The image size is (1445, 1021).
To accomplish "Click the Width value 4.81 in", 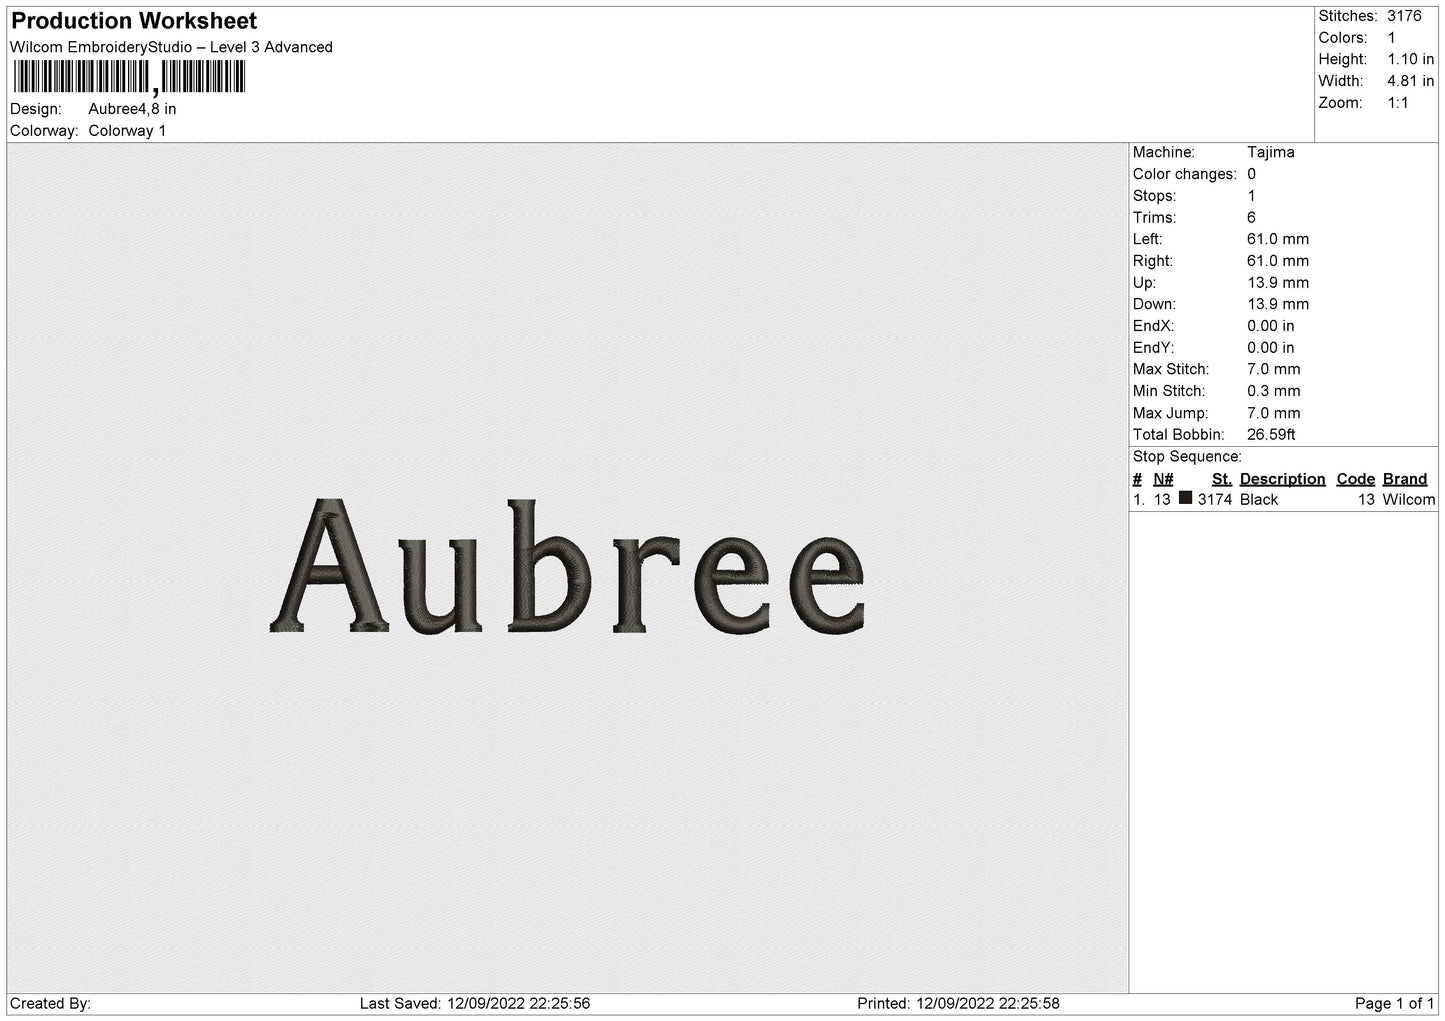I will tap(1410, 81).
